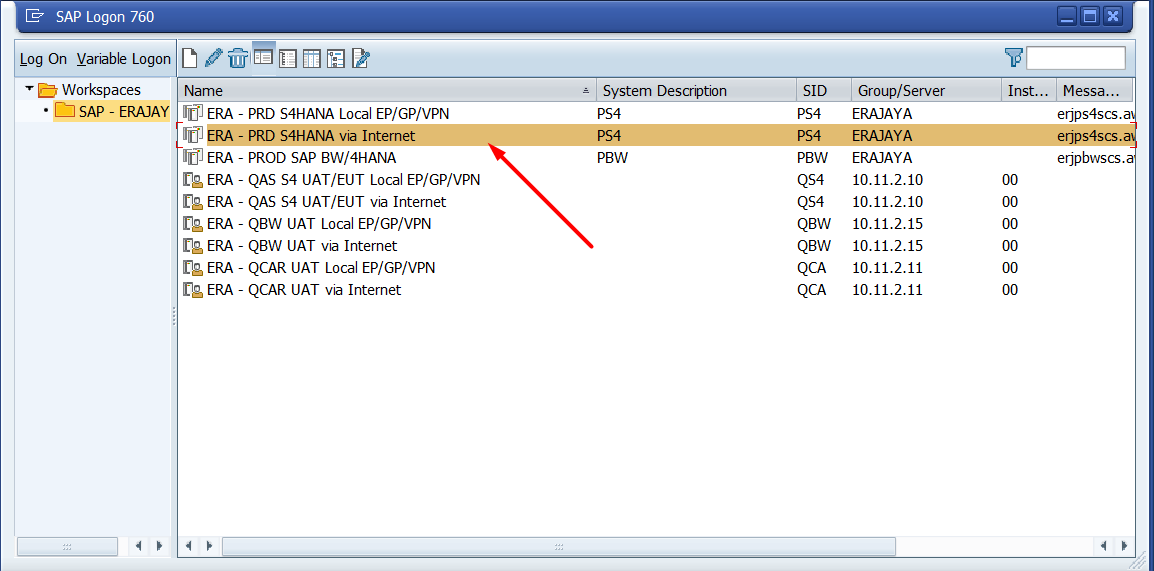Select ERA - PROD SAP BW/4HANA entry
The width and height of the screenshot is (1154, 571).
coord(301,158)
